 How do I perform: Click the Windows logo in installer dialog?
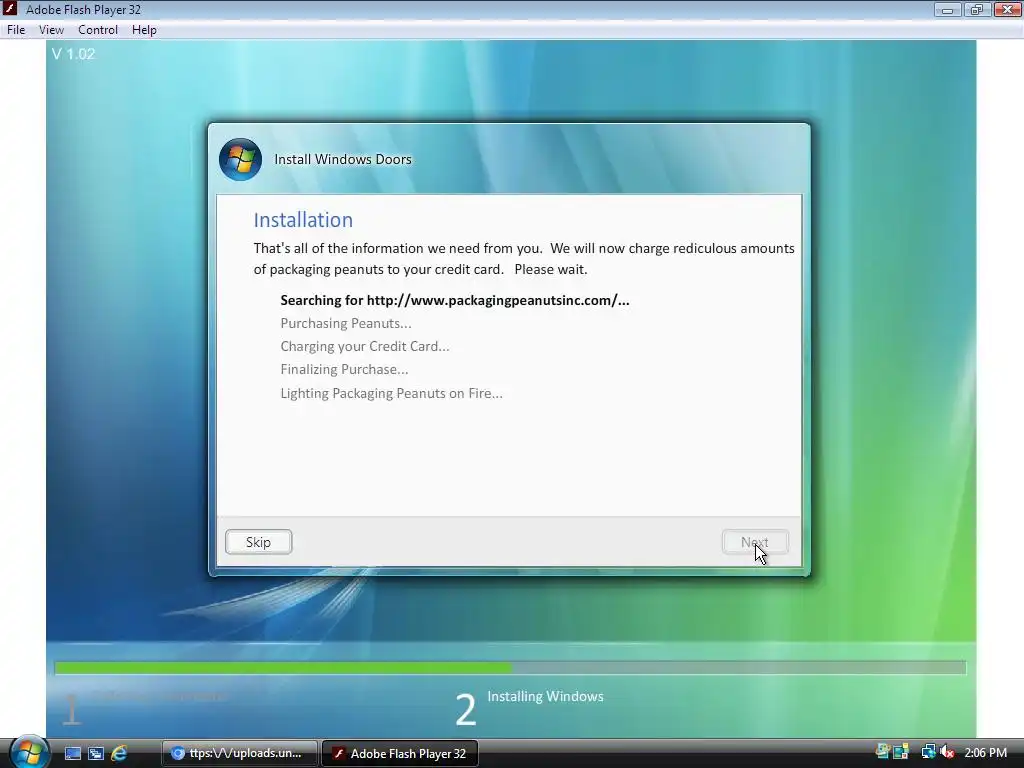click(240, 159)
